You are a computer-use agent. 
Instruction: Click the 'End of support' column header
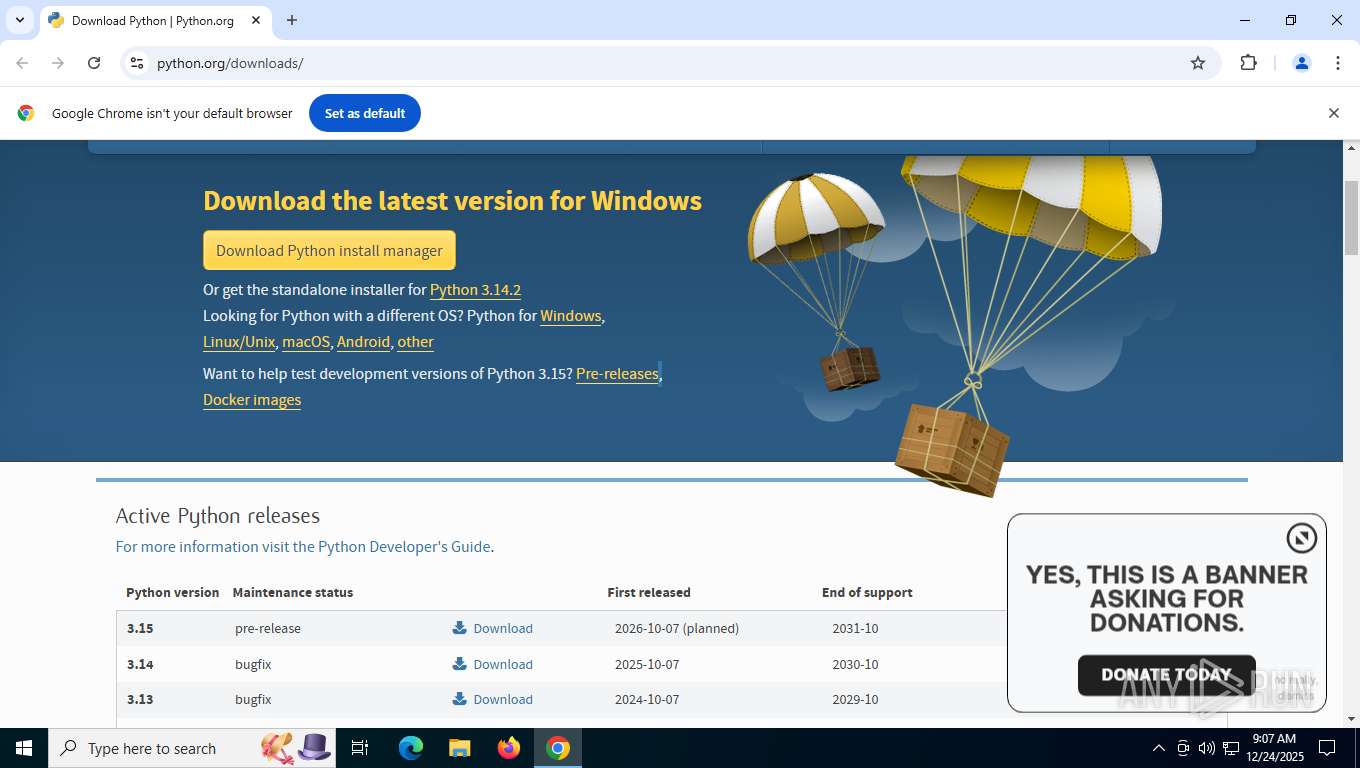[x=867, y=593]
